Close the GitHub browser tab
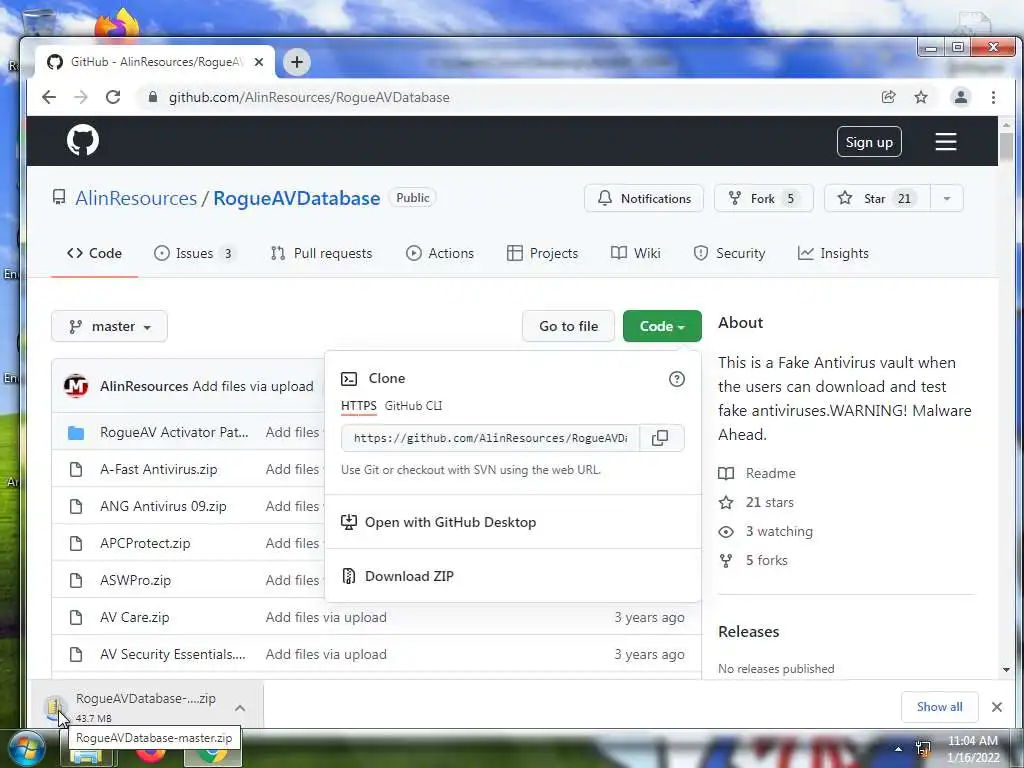The image size is (1024, 768). pos(259,62)
